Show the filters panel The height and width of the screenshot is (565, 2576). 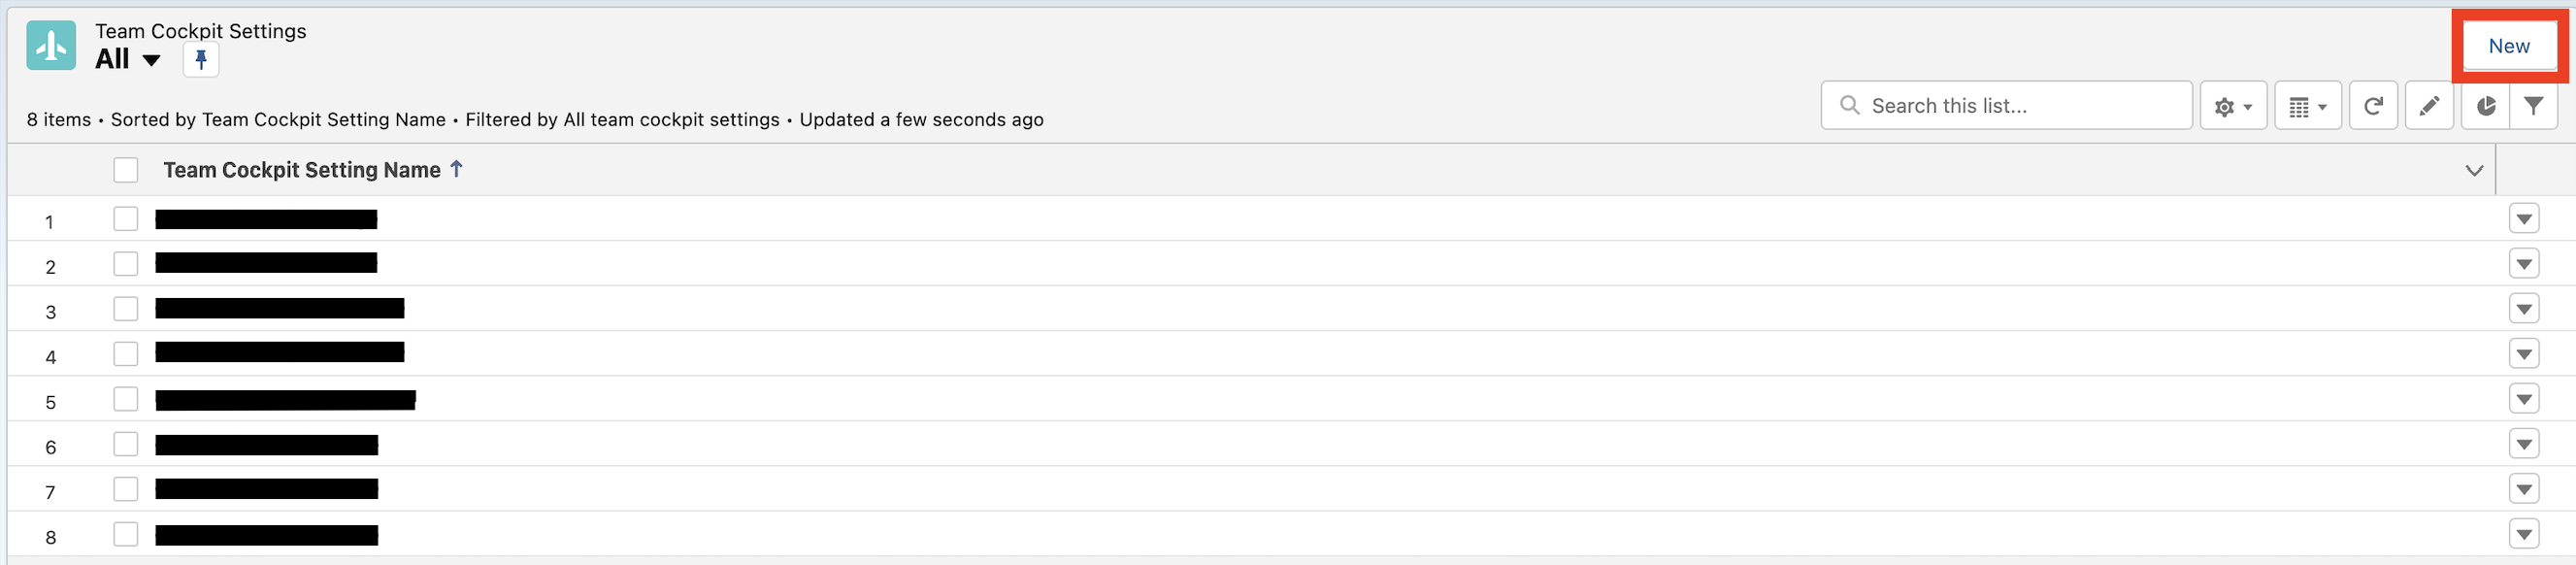[2533, 106]
